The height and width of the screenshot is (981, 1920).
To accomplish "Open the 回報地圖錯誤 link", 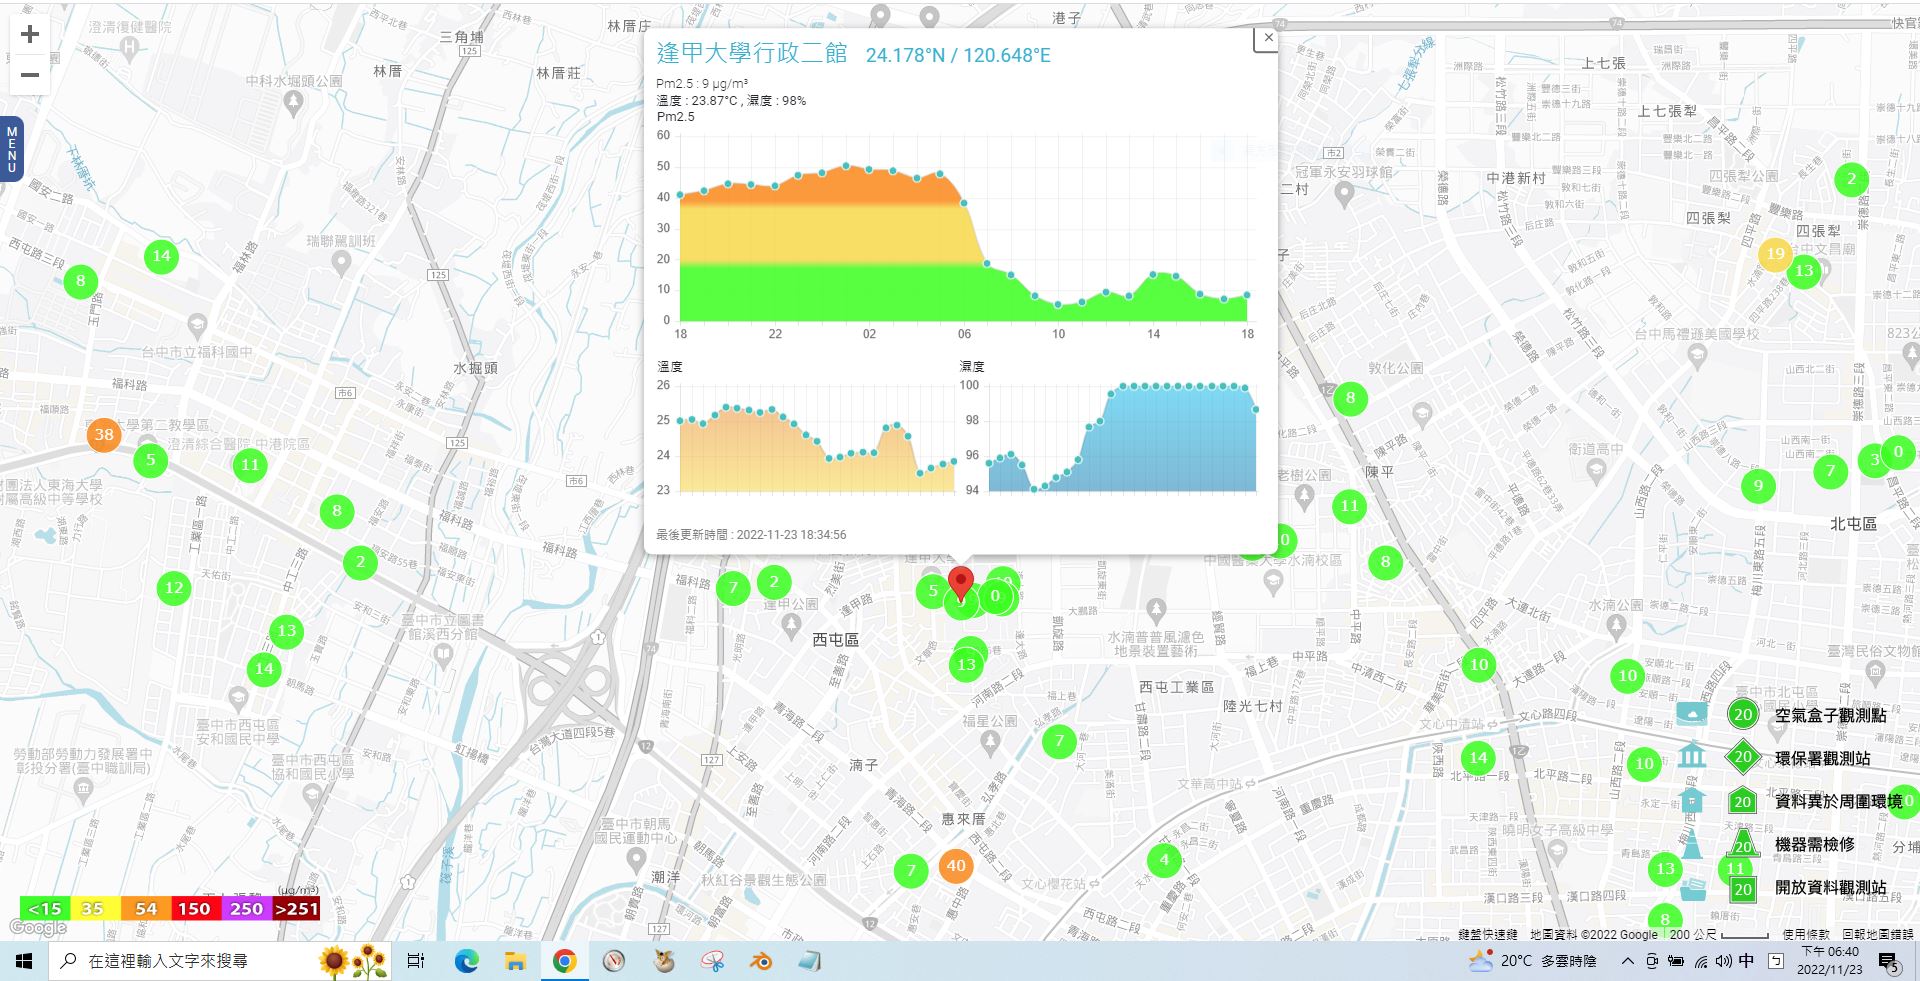I will click(1877, 935).
